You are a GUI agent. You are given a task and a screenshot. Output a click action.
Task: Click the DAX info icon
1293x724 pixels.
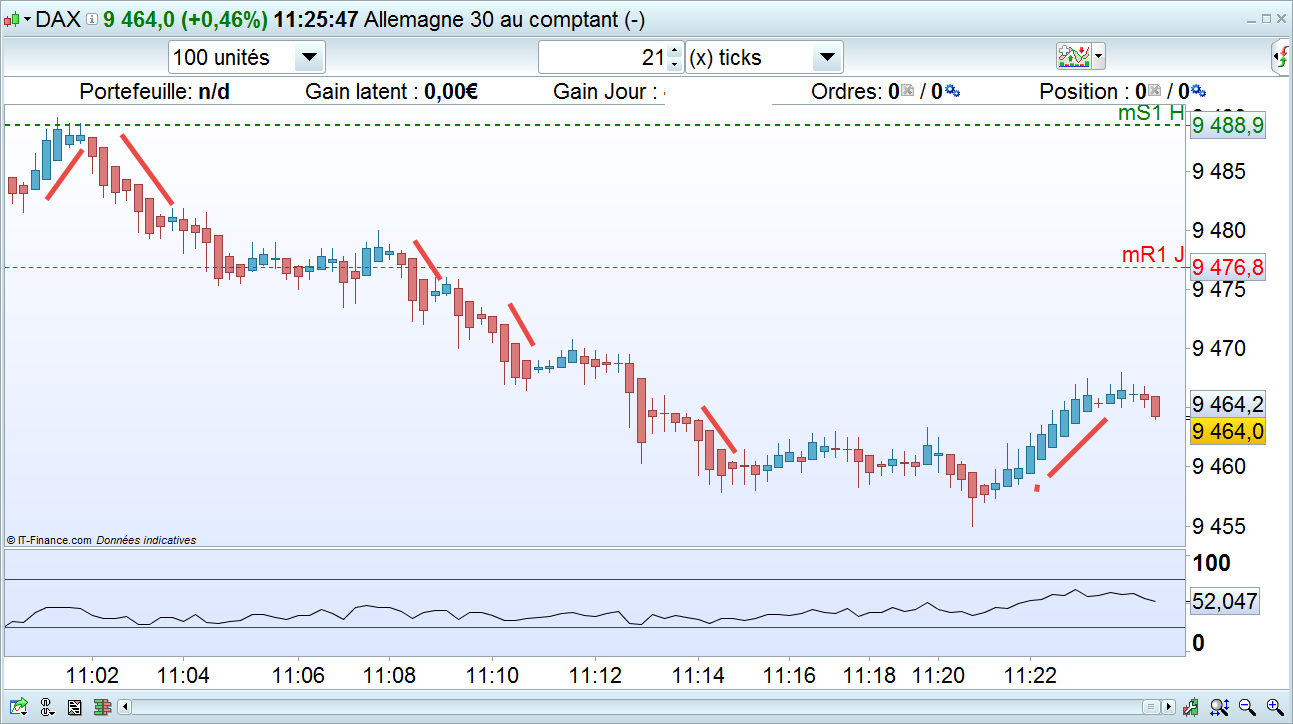point(92,20)
